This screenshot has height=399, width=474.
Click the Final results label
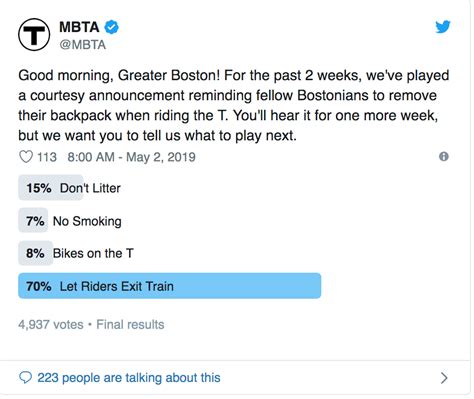click(x=130, y=324)
